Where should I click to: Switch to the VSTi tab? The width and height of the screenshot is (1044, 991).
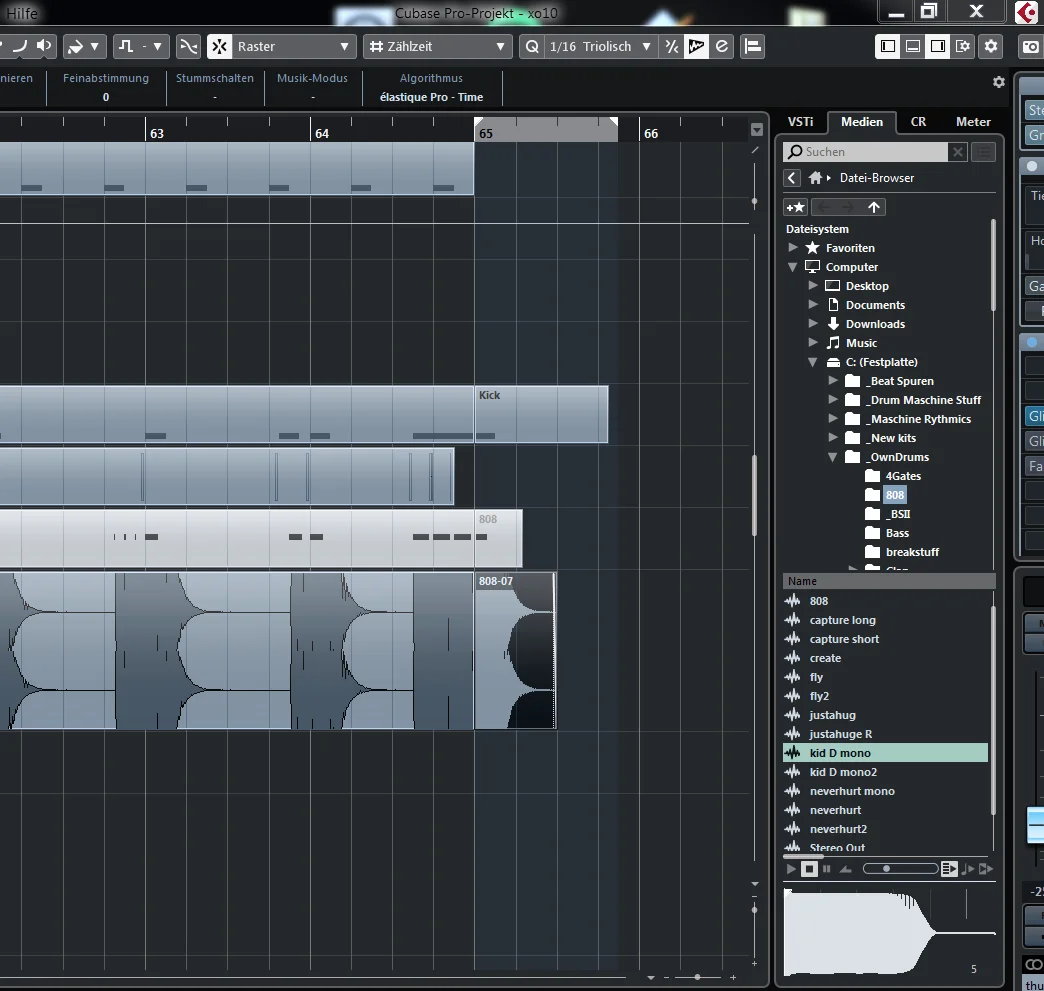800,122
